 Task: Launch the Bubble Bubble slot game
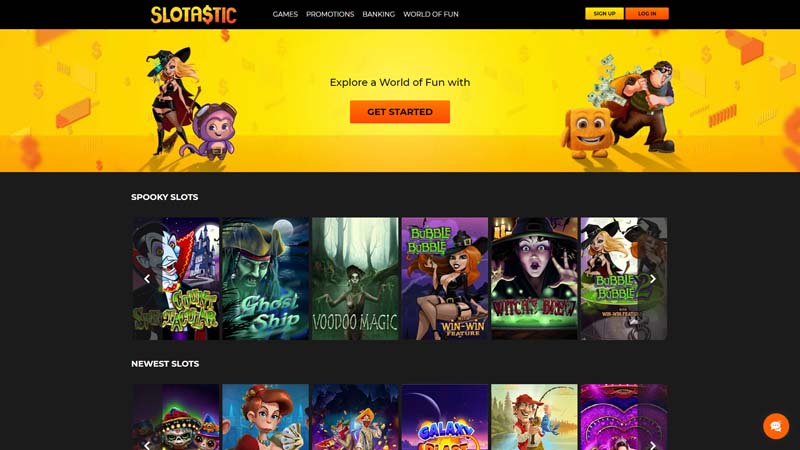pyautogui.click(x=445, y=279)
